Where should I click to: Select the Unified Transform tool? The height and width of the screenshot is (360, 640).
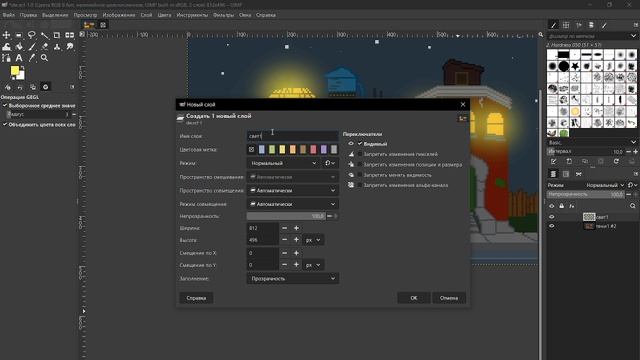click(70, 36)
